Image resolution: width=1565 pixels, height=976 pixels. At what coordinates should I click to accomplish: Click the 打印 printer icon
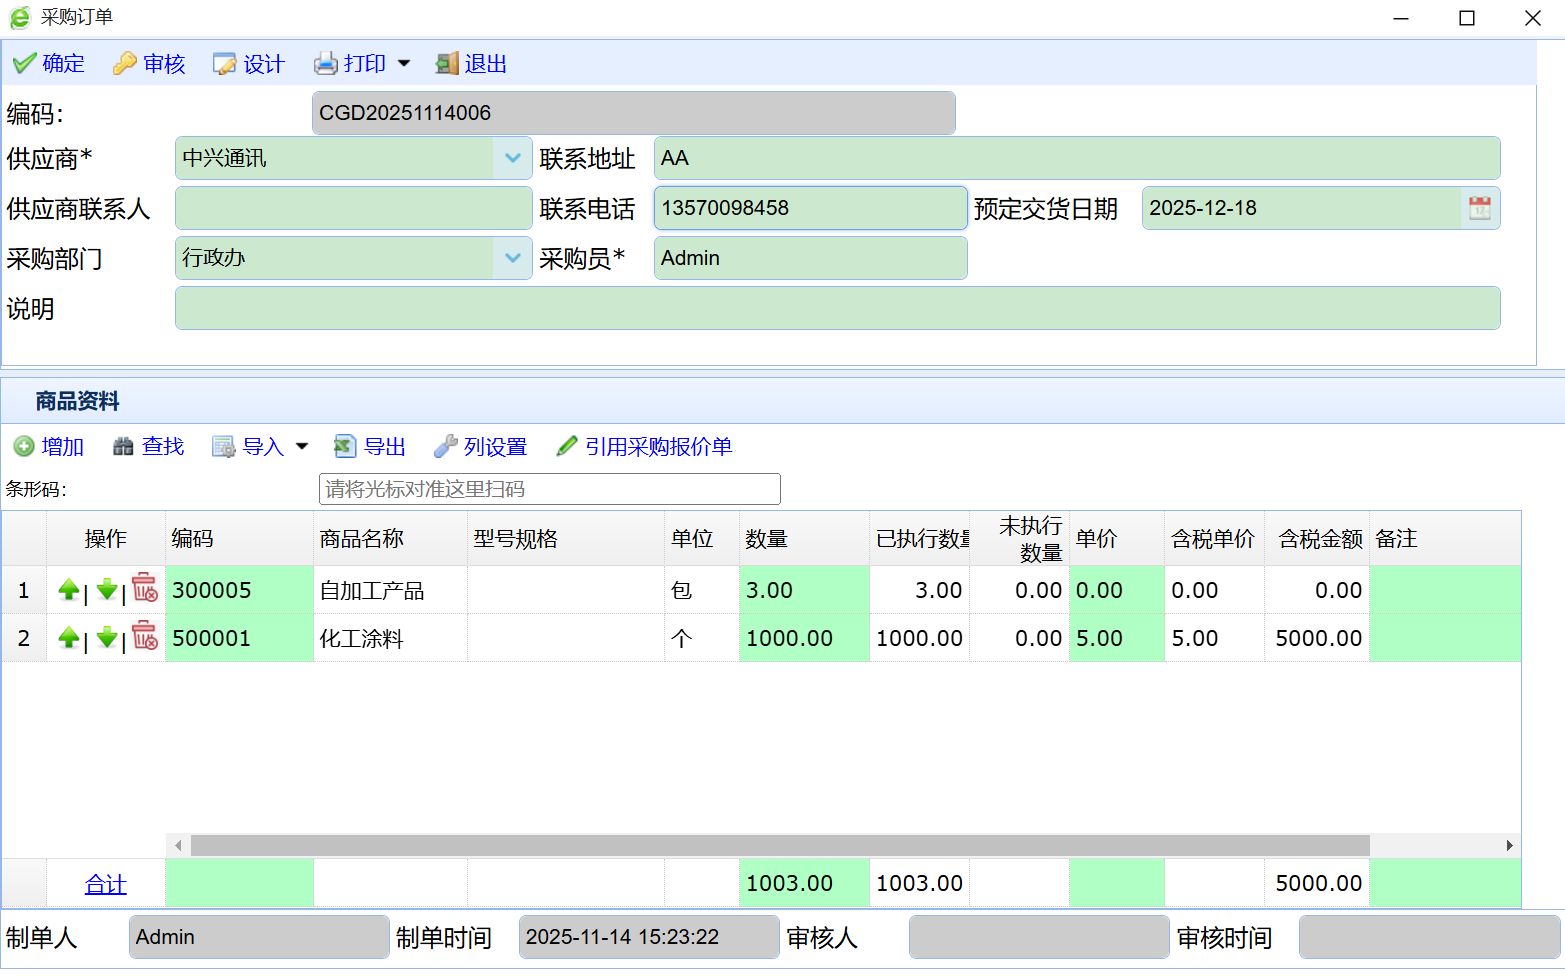[326, 64]
